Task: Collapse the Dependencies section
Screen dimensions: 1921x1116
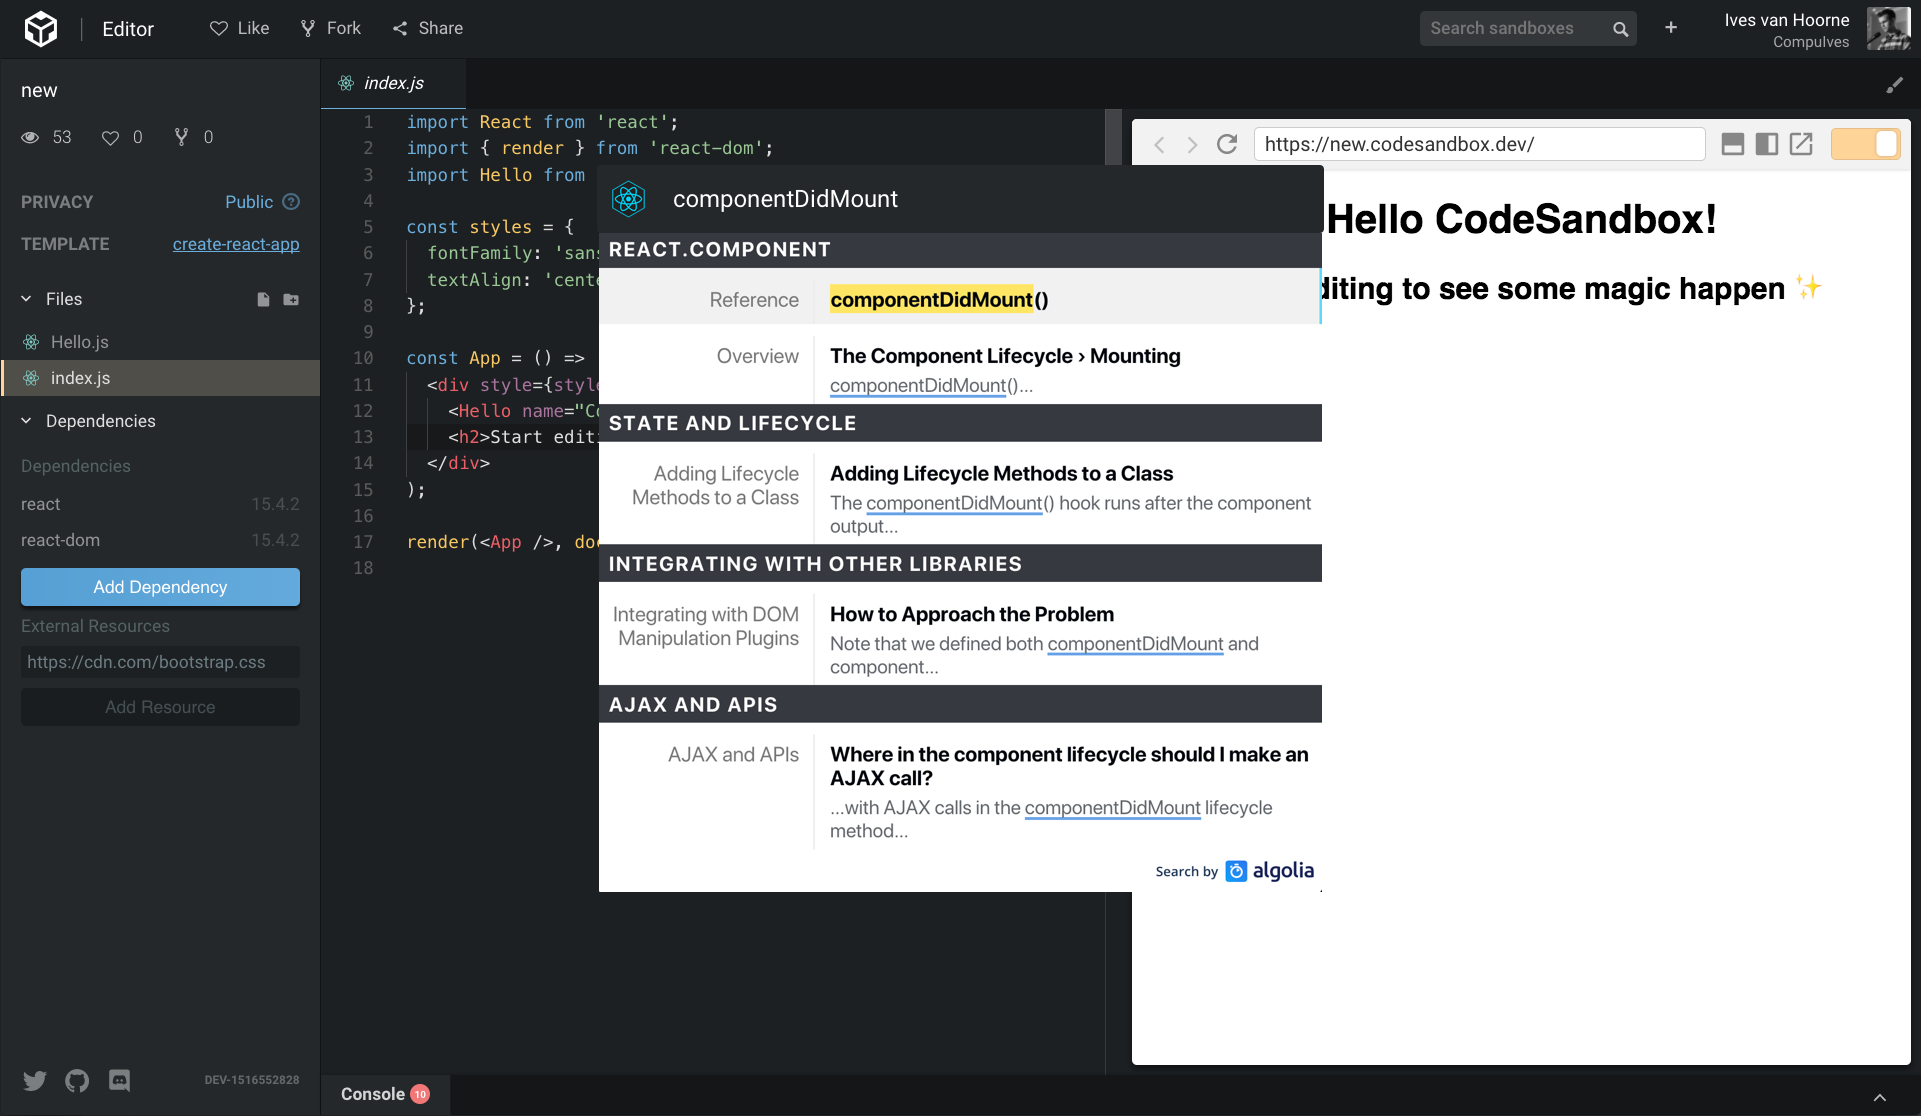Action: [x=27, y=421]
